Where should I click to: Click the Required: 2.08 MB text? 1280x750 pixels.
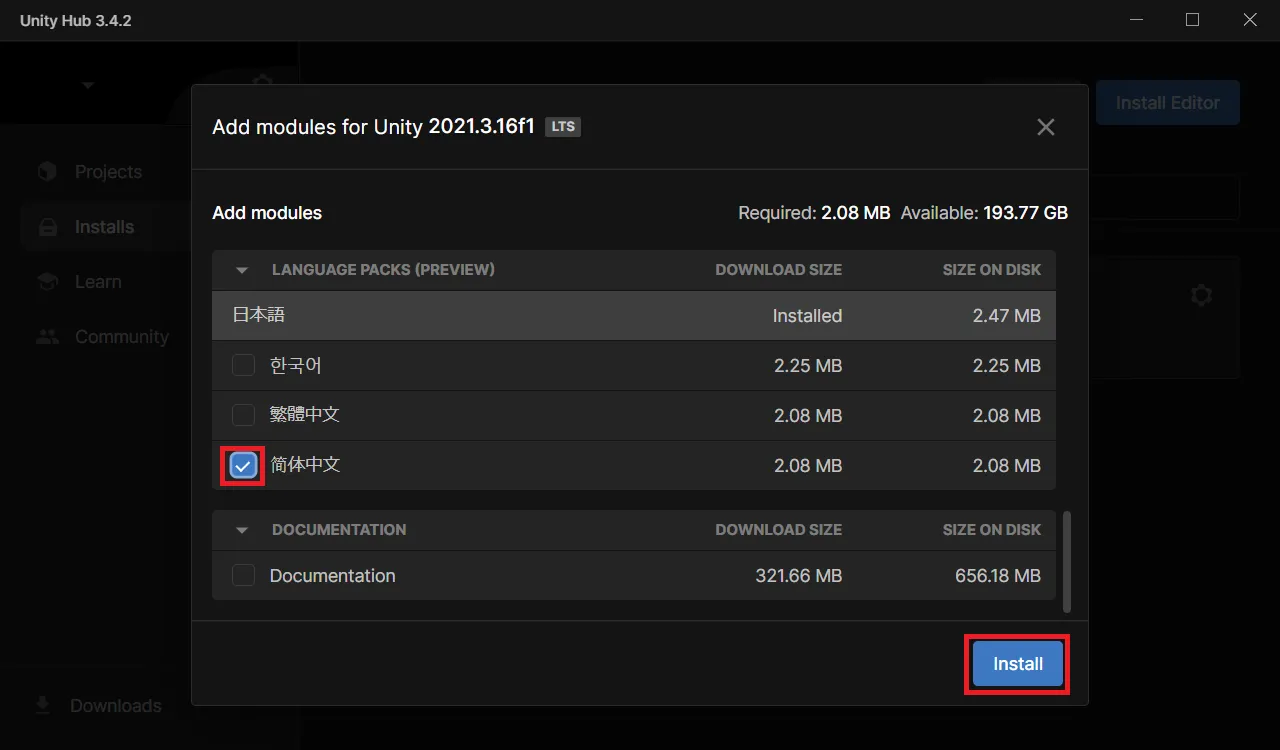[x=814, y=213]
